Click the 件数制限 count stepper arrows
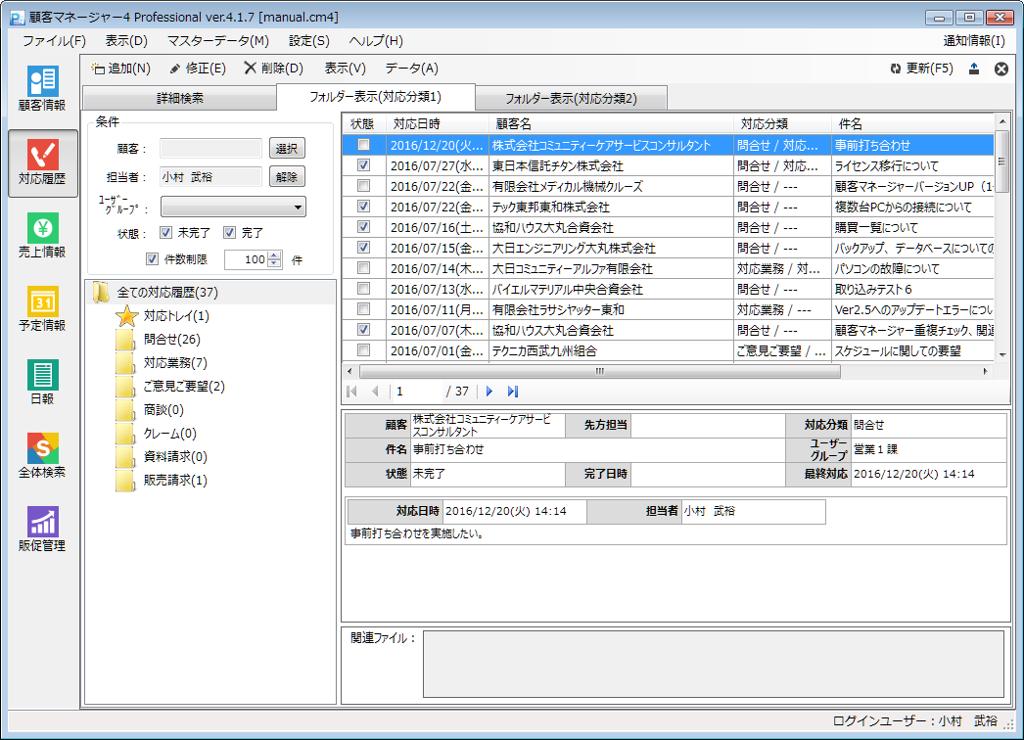1024x740 pixels. [x=275, y=259]
